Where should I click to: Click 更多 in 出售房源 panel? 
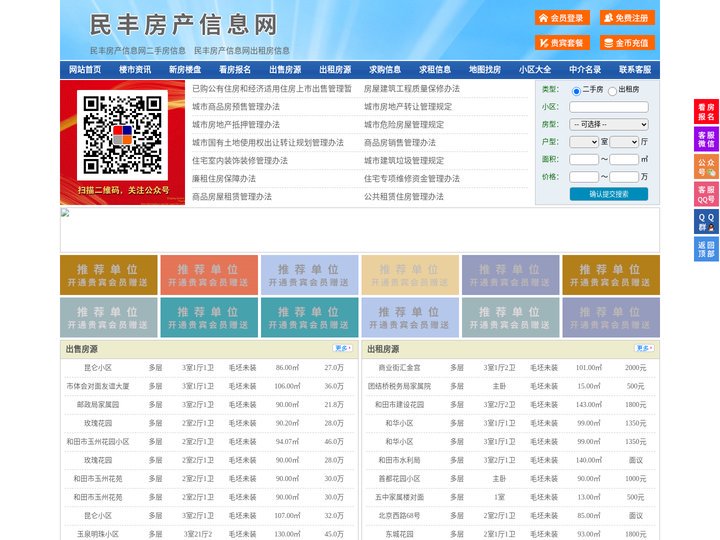coord(343,348)
